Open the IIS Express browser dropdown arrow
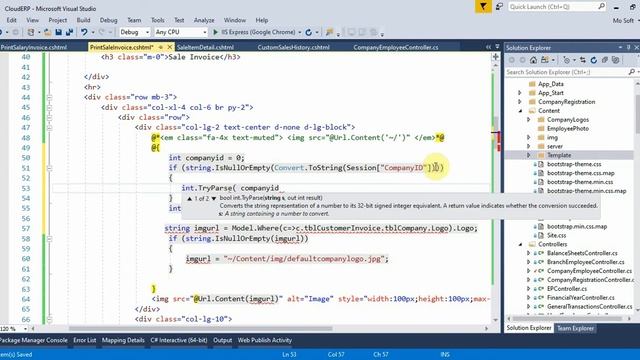640x360 pixels. click(x=300, y=32)
